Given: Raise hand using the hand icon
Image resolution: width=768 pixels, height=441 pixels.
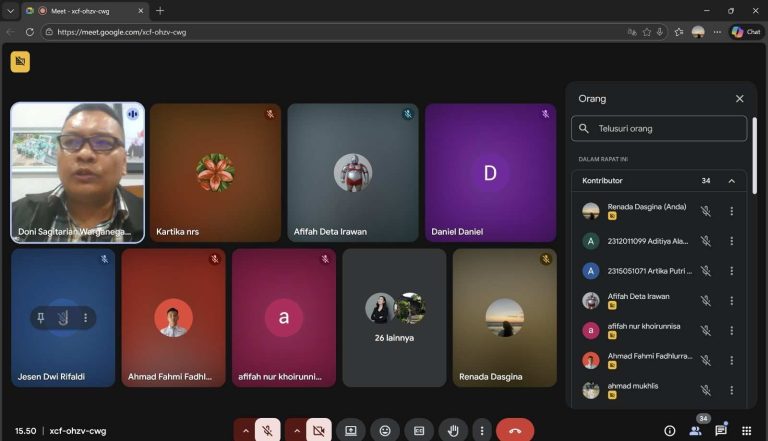Looking at the screenshot, I should click(x=453, y=430).
